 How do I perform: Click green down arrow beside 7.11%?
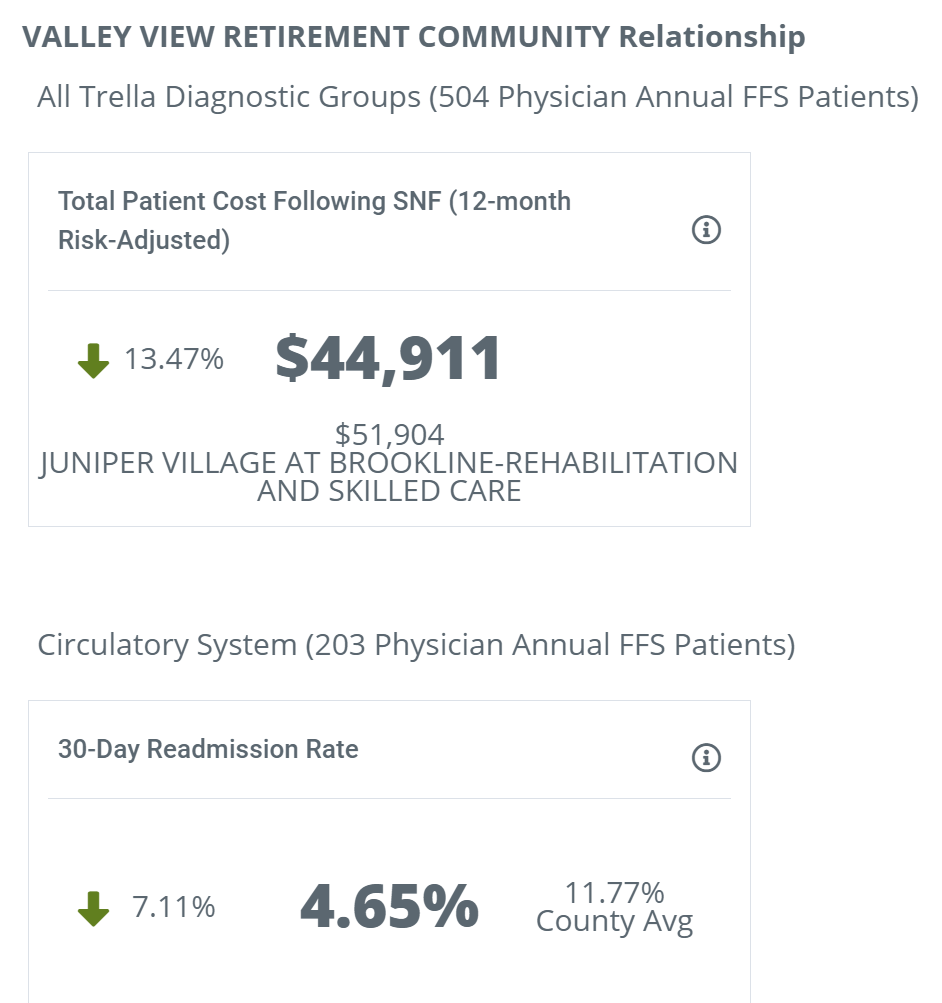pos(93,908)
